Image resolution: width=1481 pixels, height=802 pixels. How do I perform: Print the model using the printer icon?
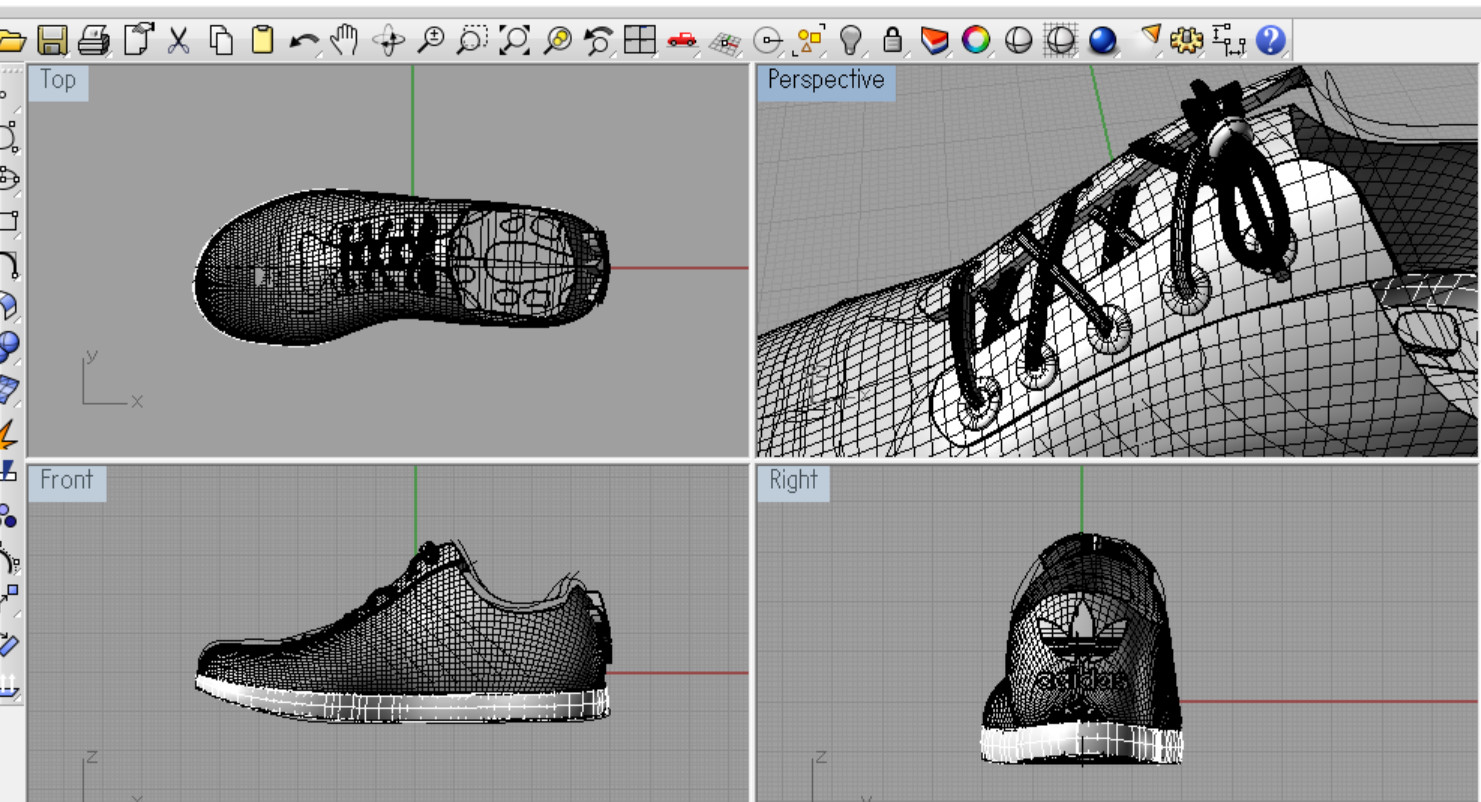pos(94,40)
